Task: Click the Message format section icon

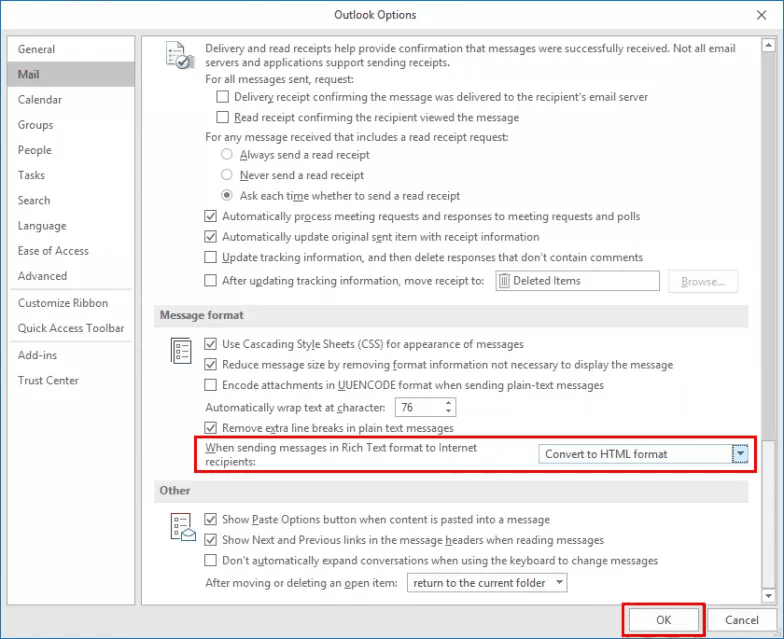Action: 181,350
